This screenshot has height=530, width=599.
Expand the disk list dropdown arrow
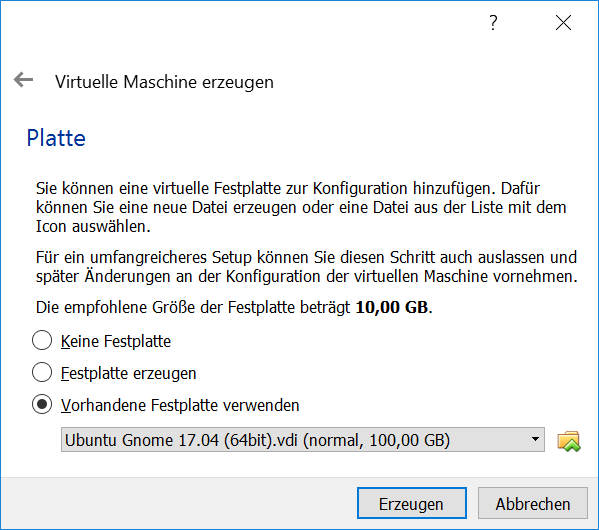(536, 439)
